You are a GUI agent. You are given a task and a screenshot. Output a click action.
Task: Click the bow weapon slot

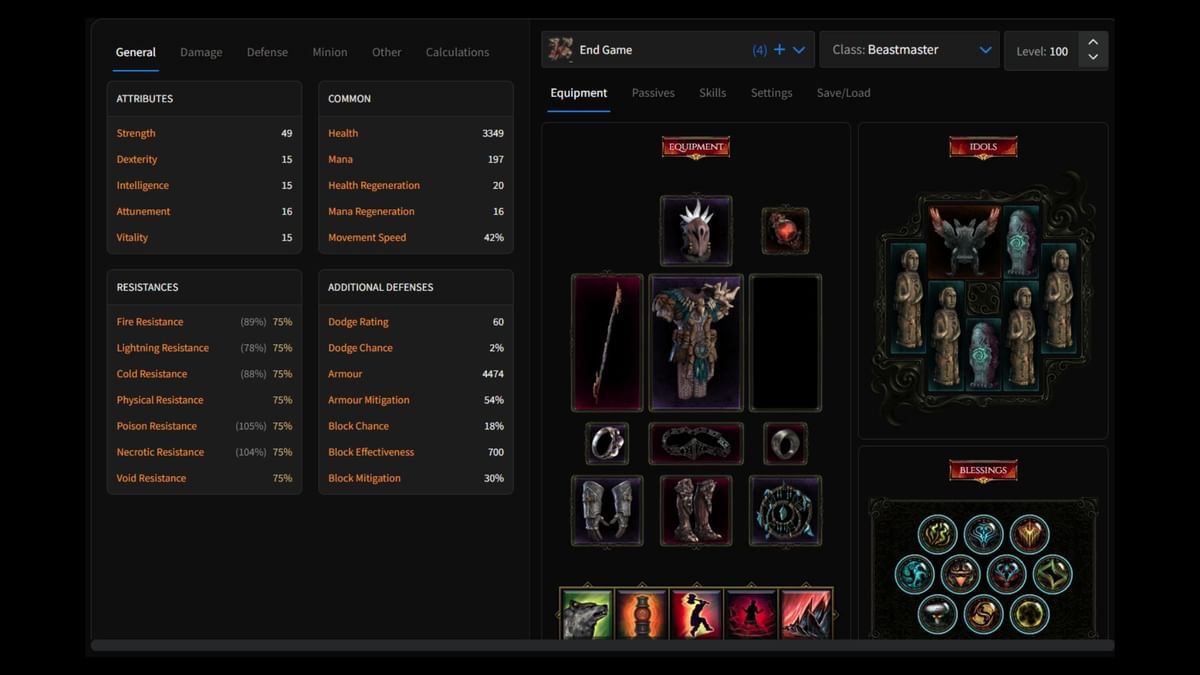607,343
